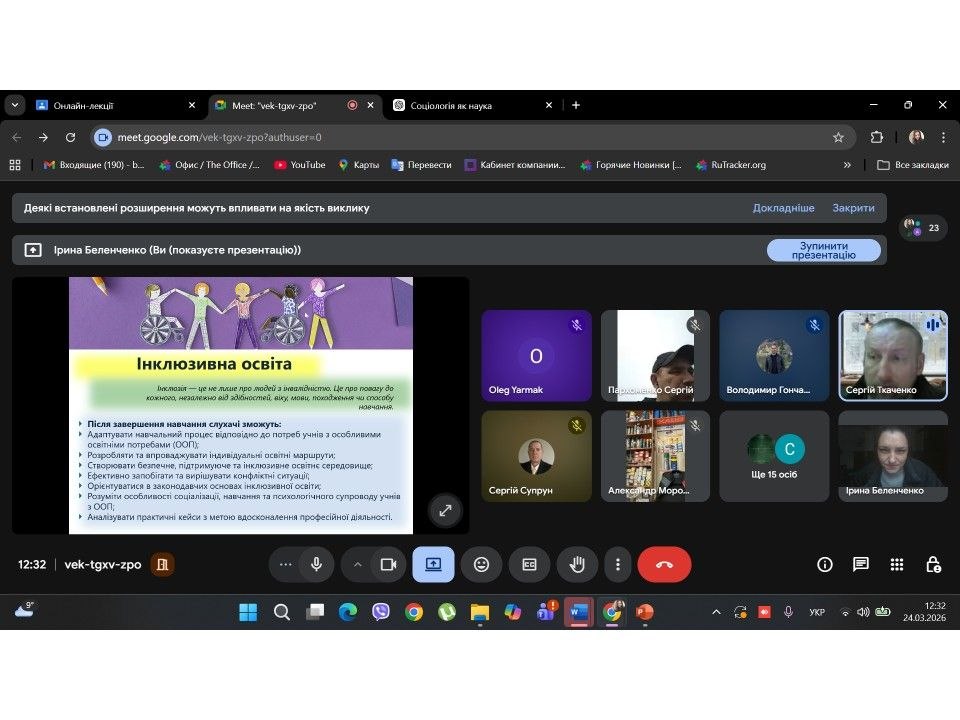Open host controls lock icon
Image resolution: width=960 pixels, height=720 pixels.
933,564
